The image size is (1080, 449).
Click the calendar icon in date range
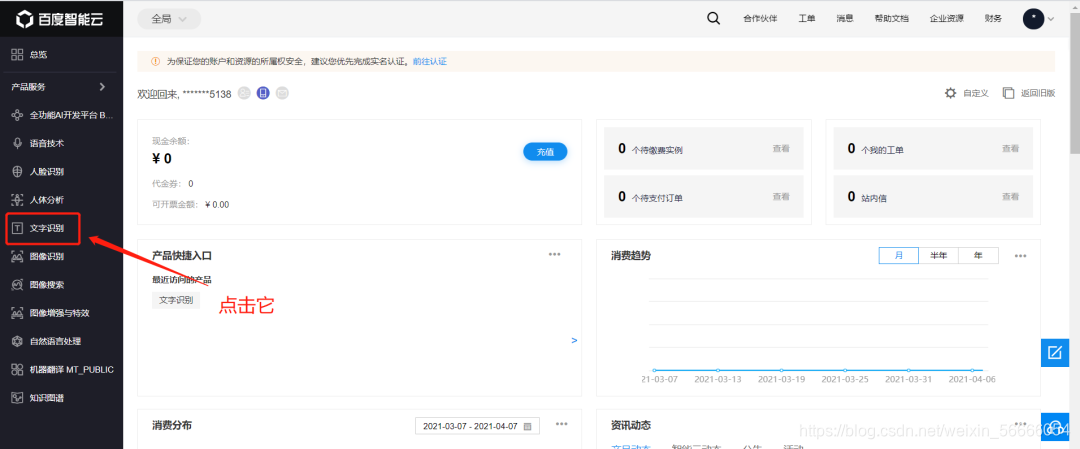coord(528,426)
